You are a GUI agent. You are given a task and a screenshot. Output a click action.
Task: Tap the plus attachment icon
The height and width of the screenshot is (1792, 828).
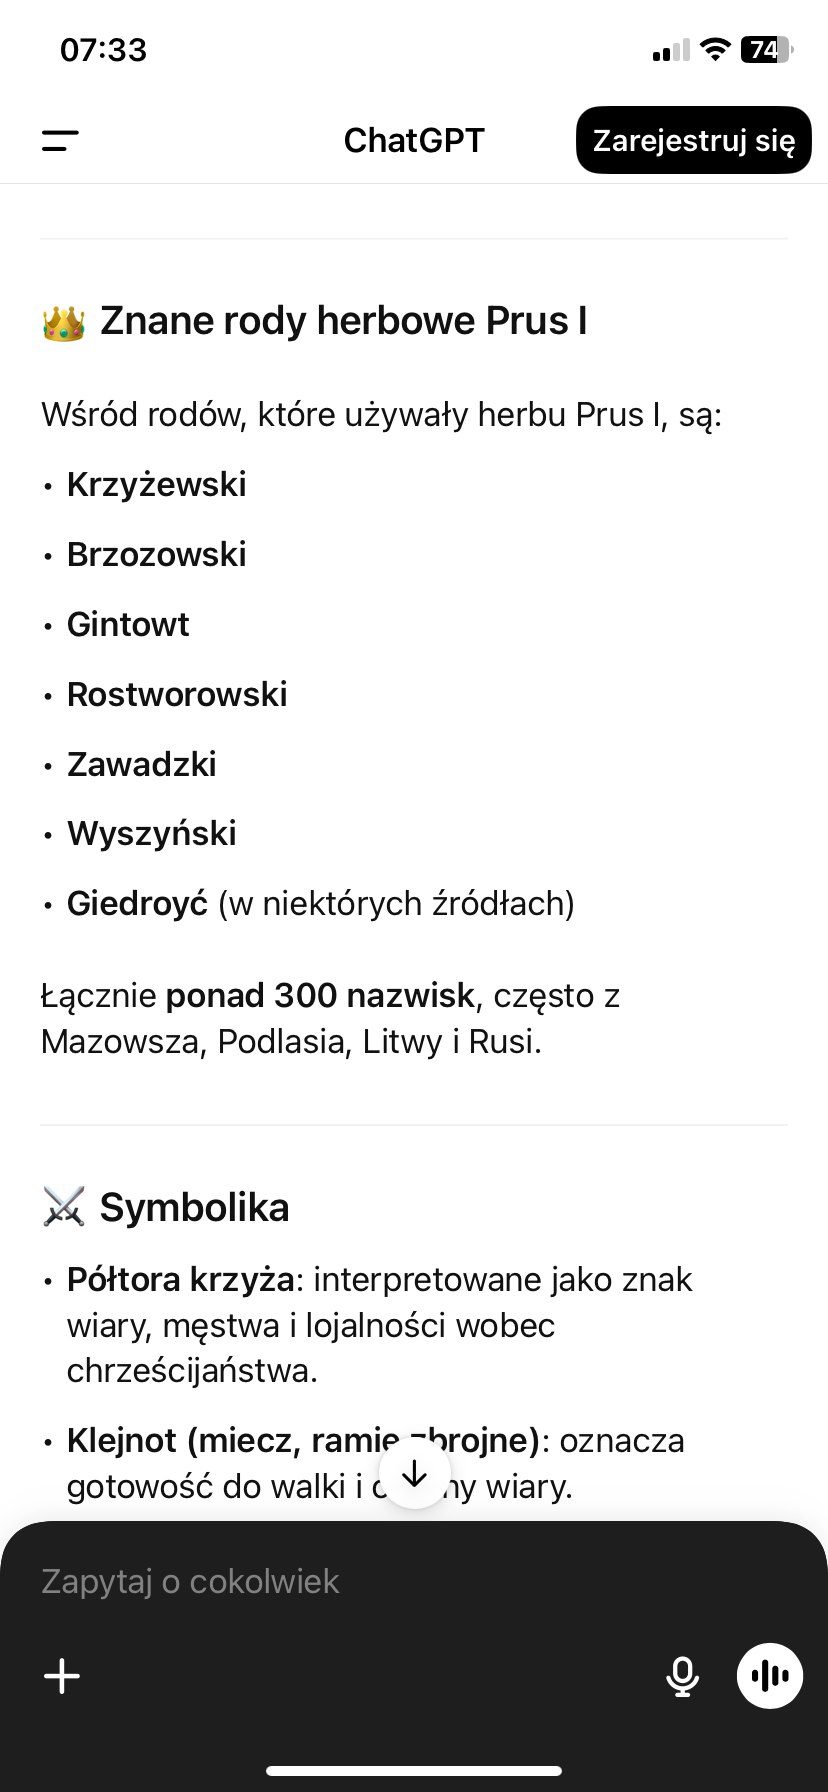62,1676
